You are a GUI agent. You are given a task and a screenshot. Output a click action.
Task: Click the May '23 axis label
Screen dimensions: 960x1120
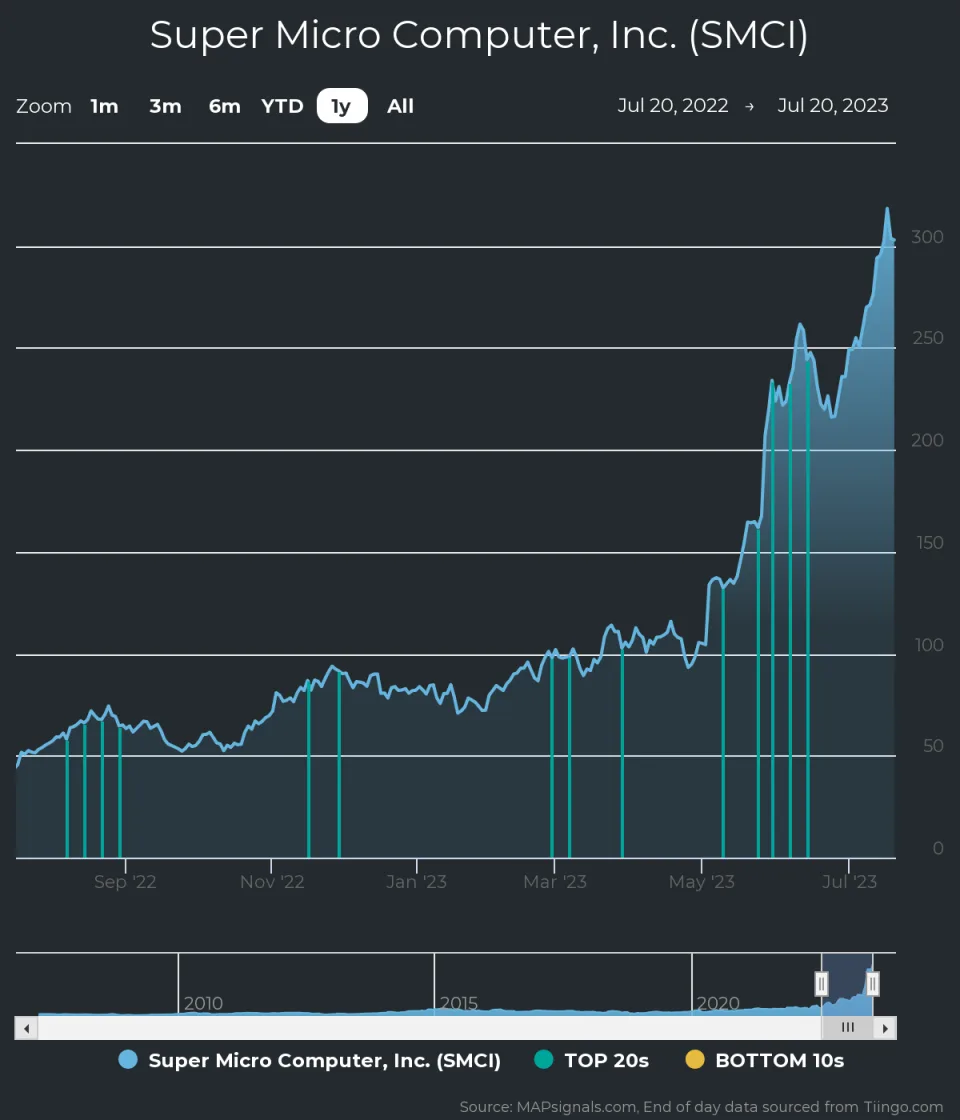pos(701,882)
